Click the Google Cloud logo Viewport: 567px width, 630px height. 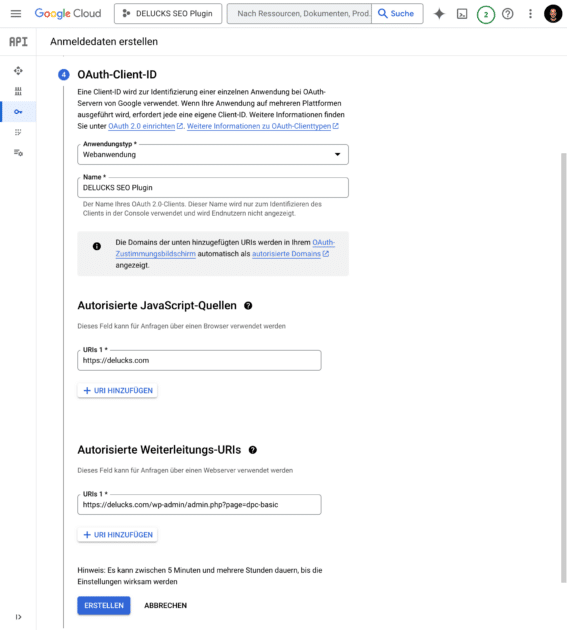pos(68,14)
